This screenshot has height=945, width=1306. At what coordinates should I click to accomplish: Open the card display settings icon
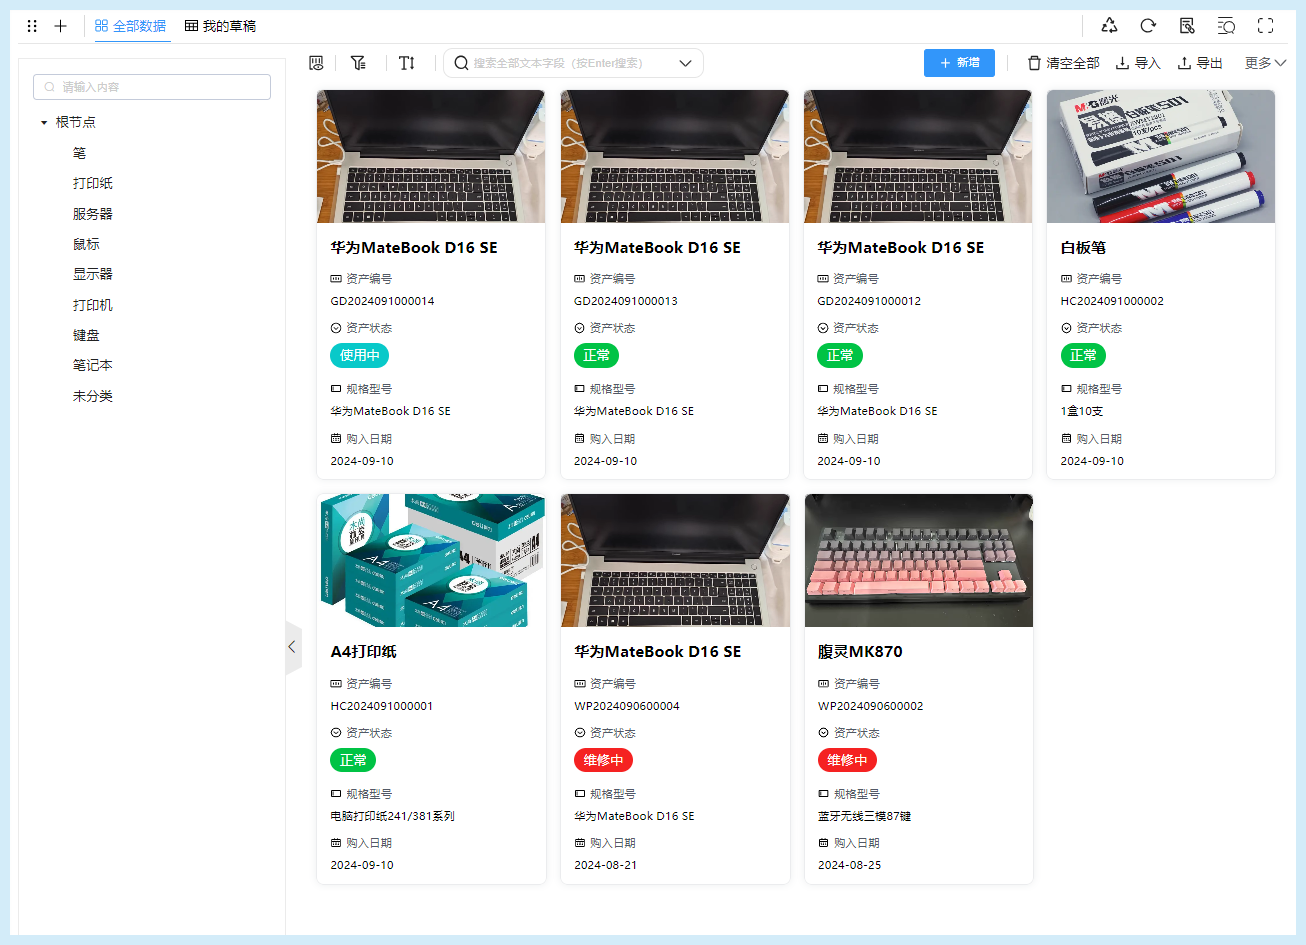click(x=316, y=63)
